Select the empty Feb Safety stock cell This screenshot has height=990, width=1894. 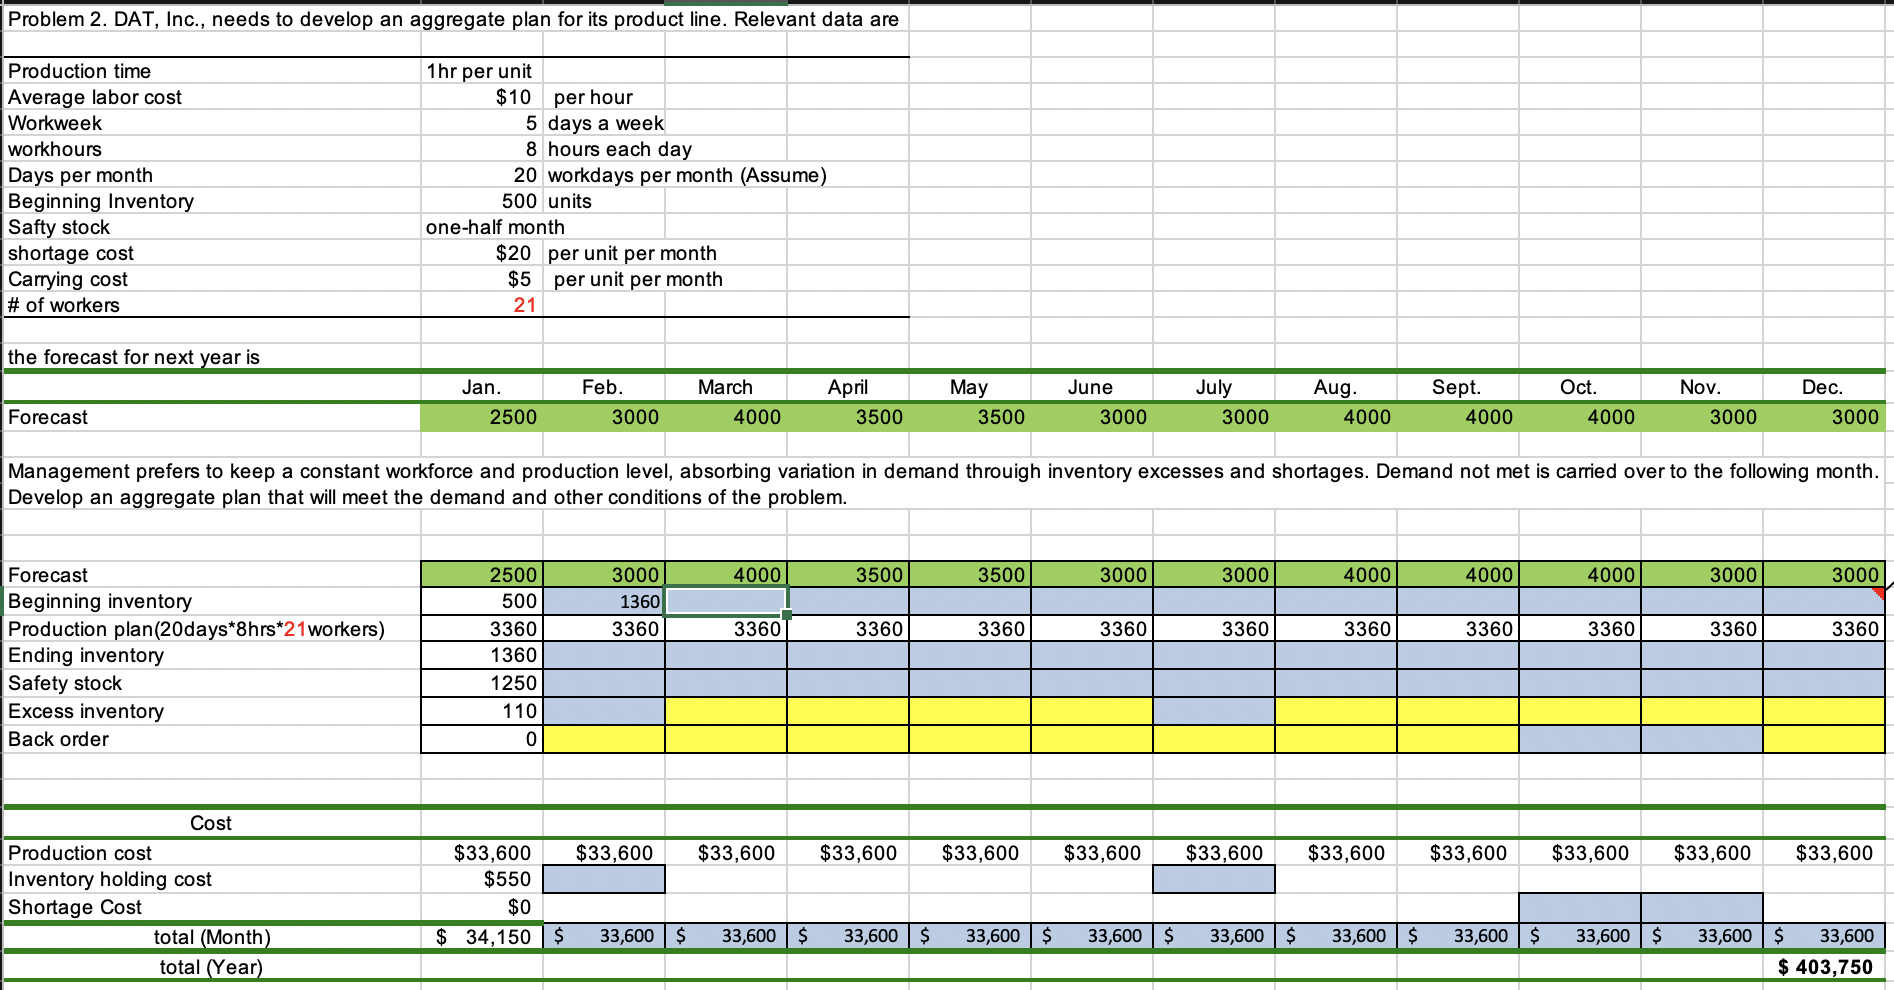click(604, 683)
